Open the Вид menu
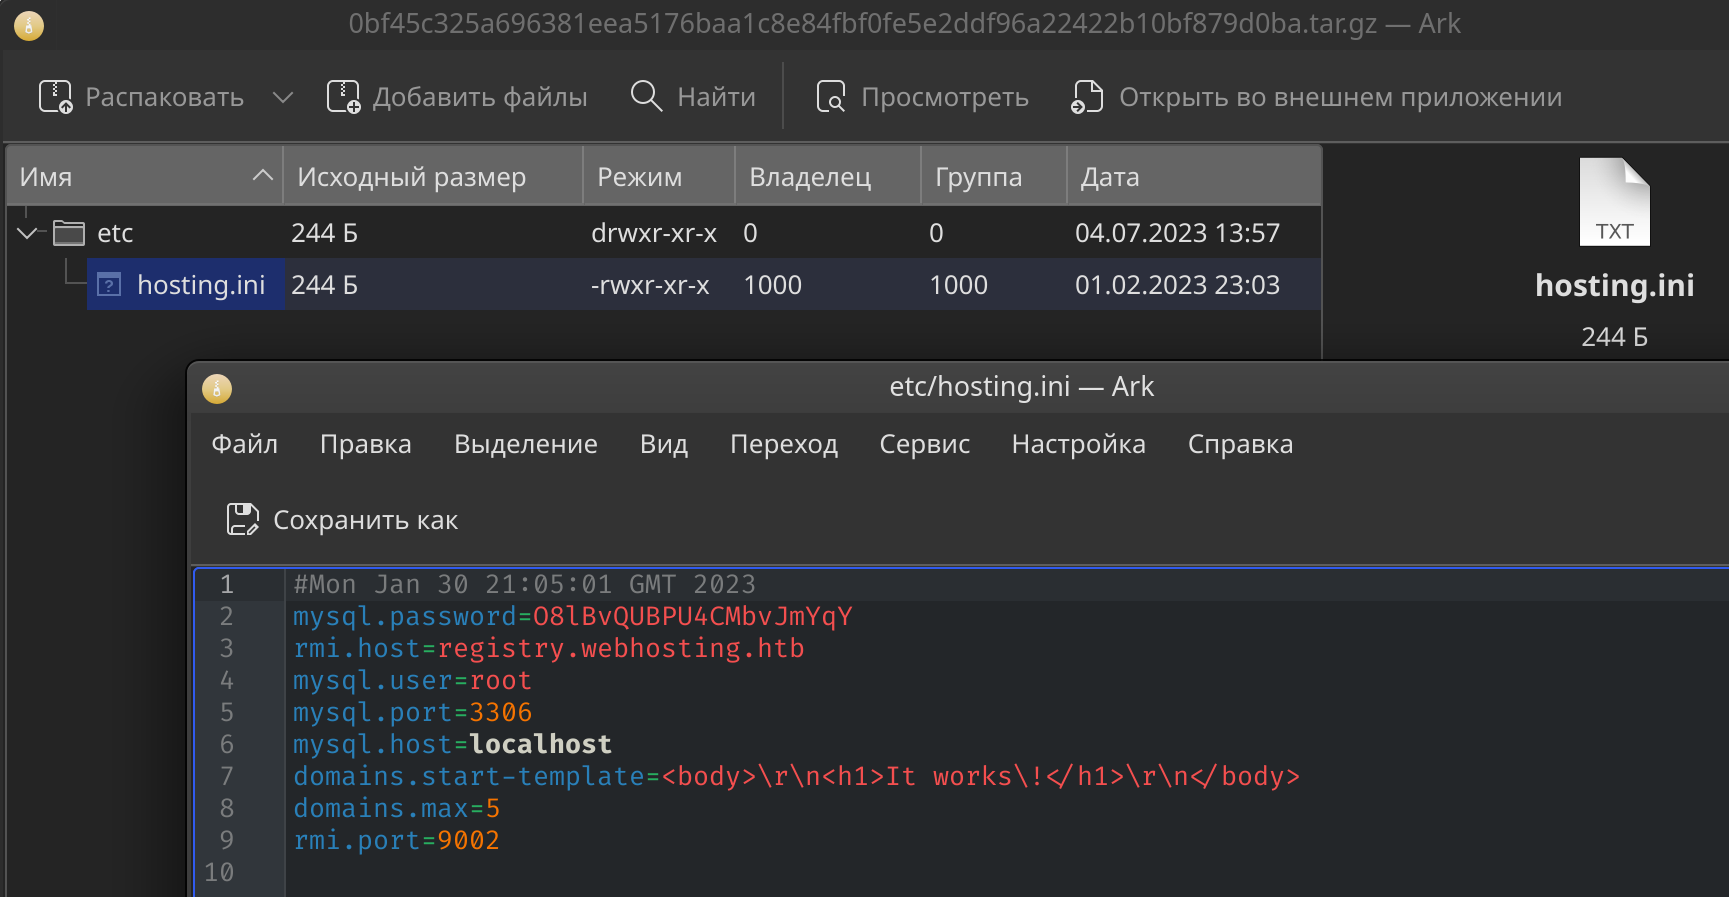Image resolution: width=1729 pixels, height=897 pixels. pyautogui.click(x=664, y=444)
